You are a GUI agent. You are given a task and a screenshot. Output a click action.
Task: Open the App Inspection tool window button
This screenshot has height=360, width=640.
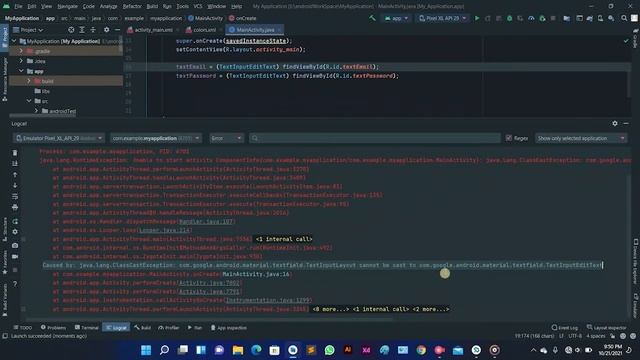pos(229,327)
